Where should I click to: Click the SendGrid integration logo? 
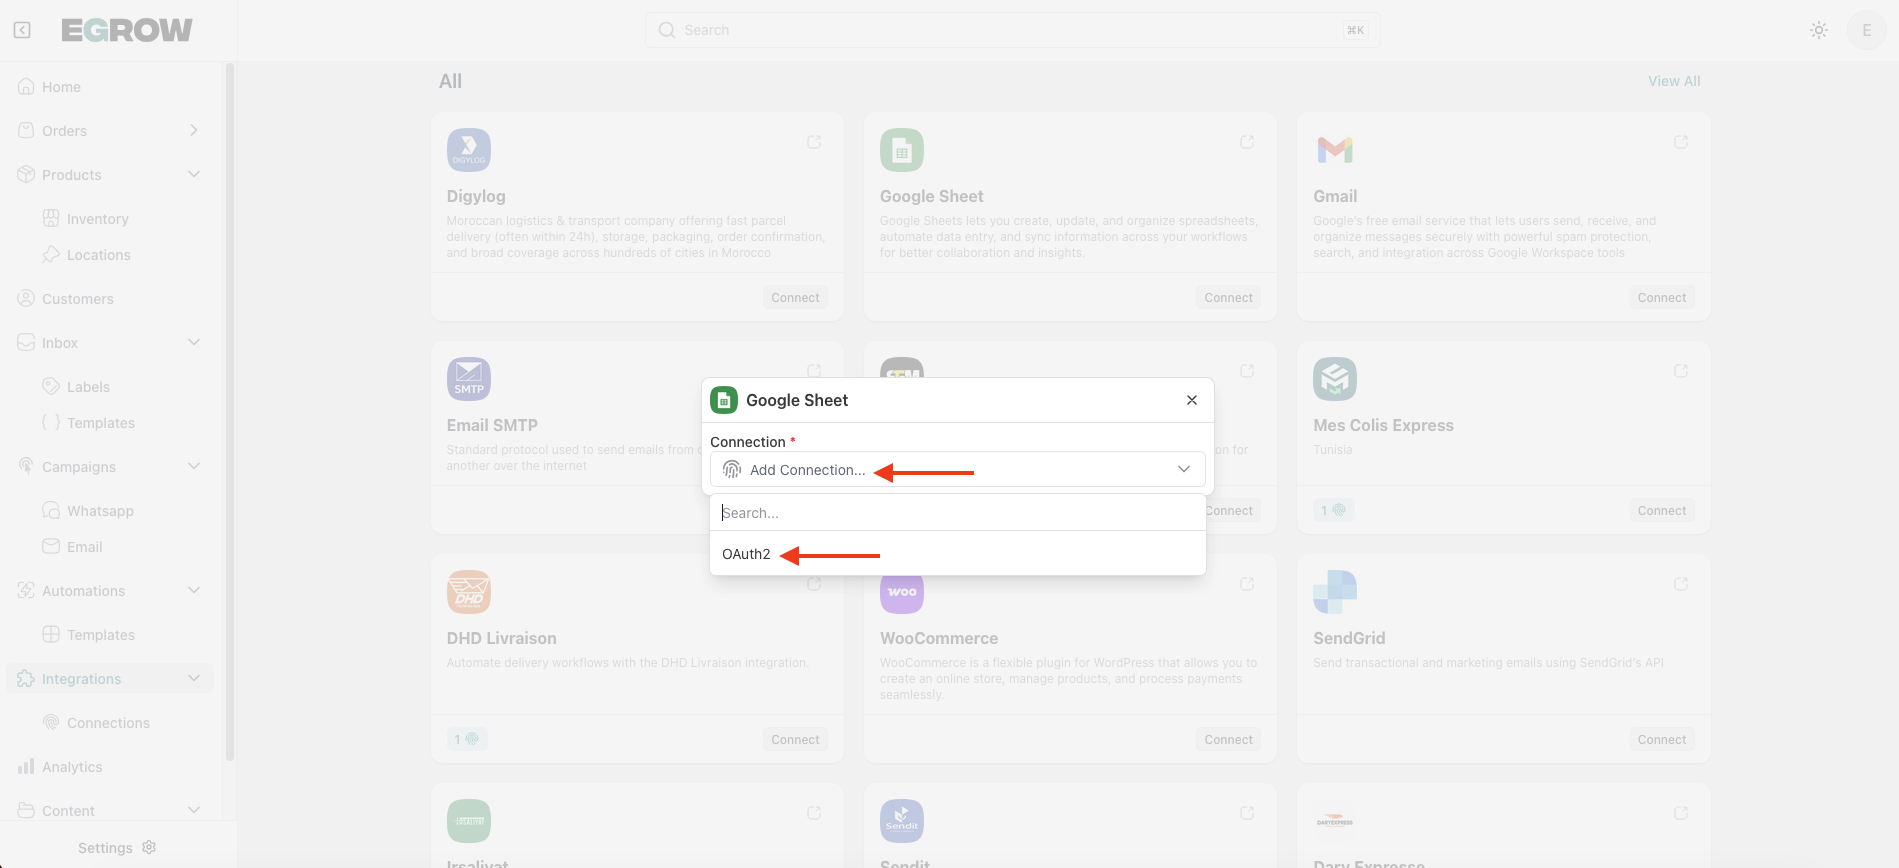click(1335, 592)
